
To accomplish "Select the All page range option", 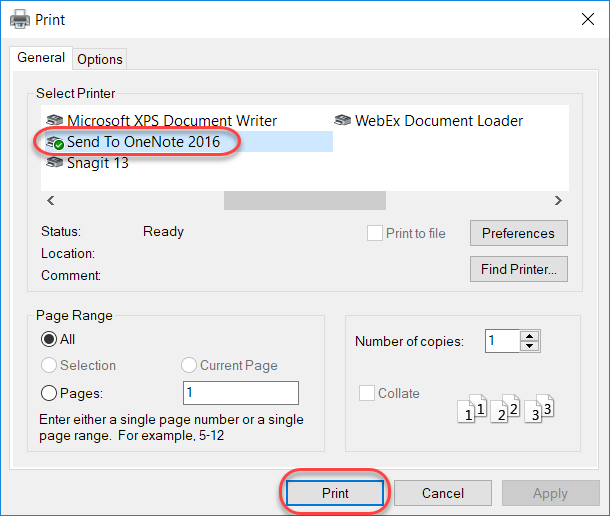I will (49, 339).
